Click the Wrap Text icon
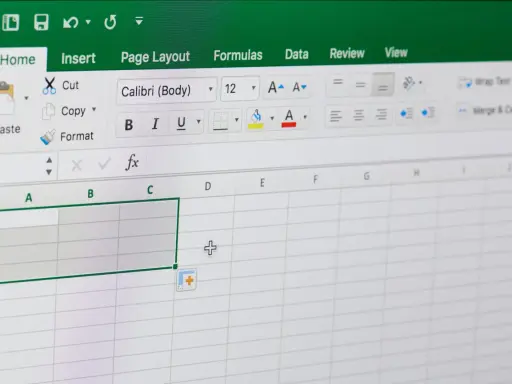512x384 pixels. pos(465,82)
